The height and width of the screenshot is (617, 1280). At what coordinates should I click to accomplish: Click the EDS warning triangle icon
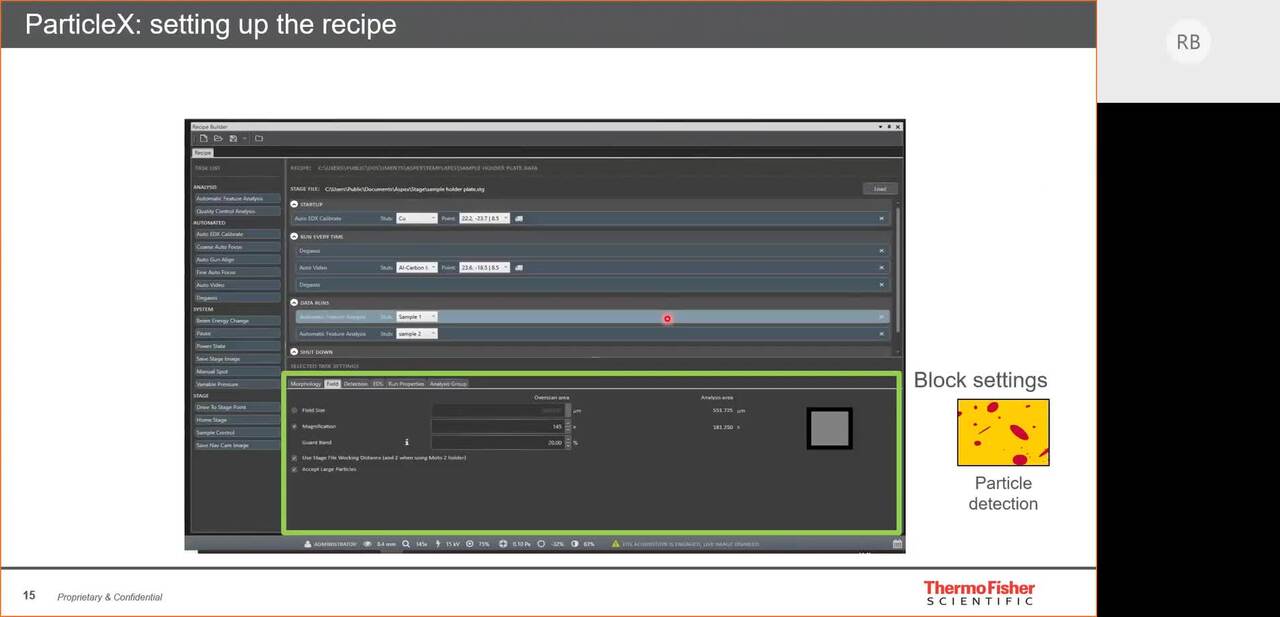[615, 544]
